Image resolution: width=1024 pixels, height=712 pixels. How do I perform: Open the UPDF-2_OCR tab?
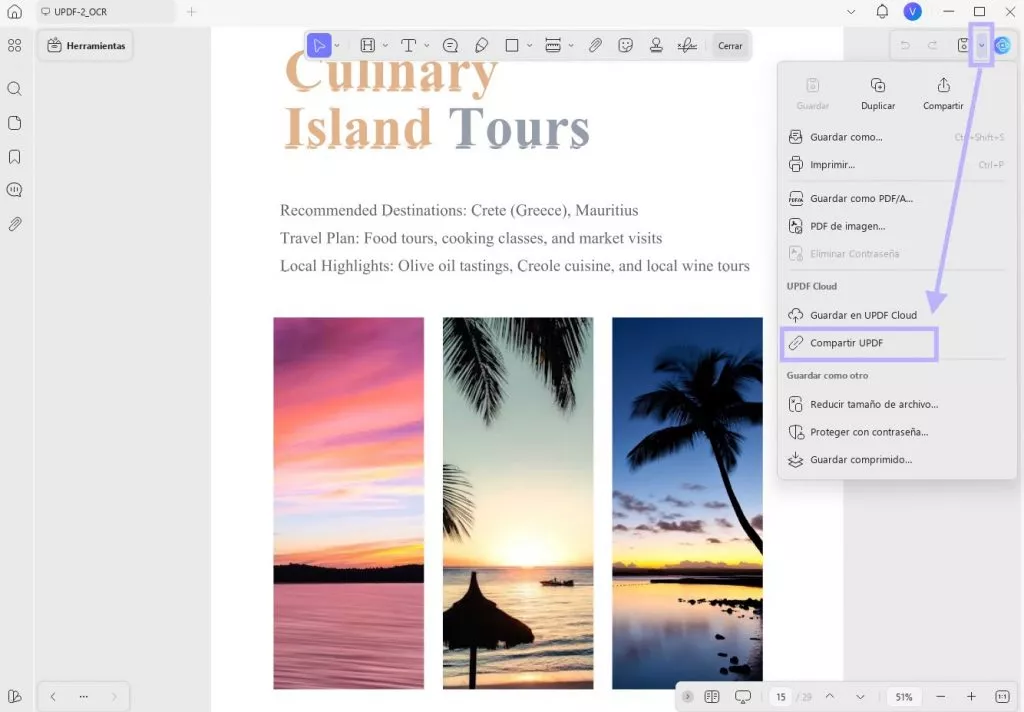[106, 12]
